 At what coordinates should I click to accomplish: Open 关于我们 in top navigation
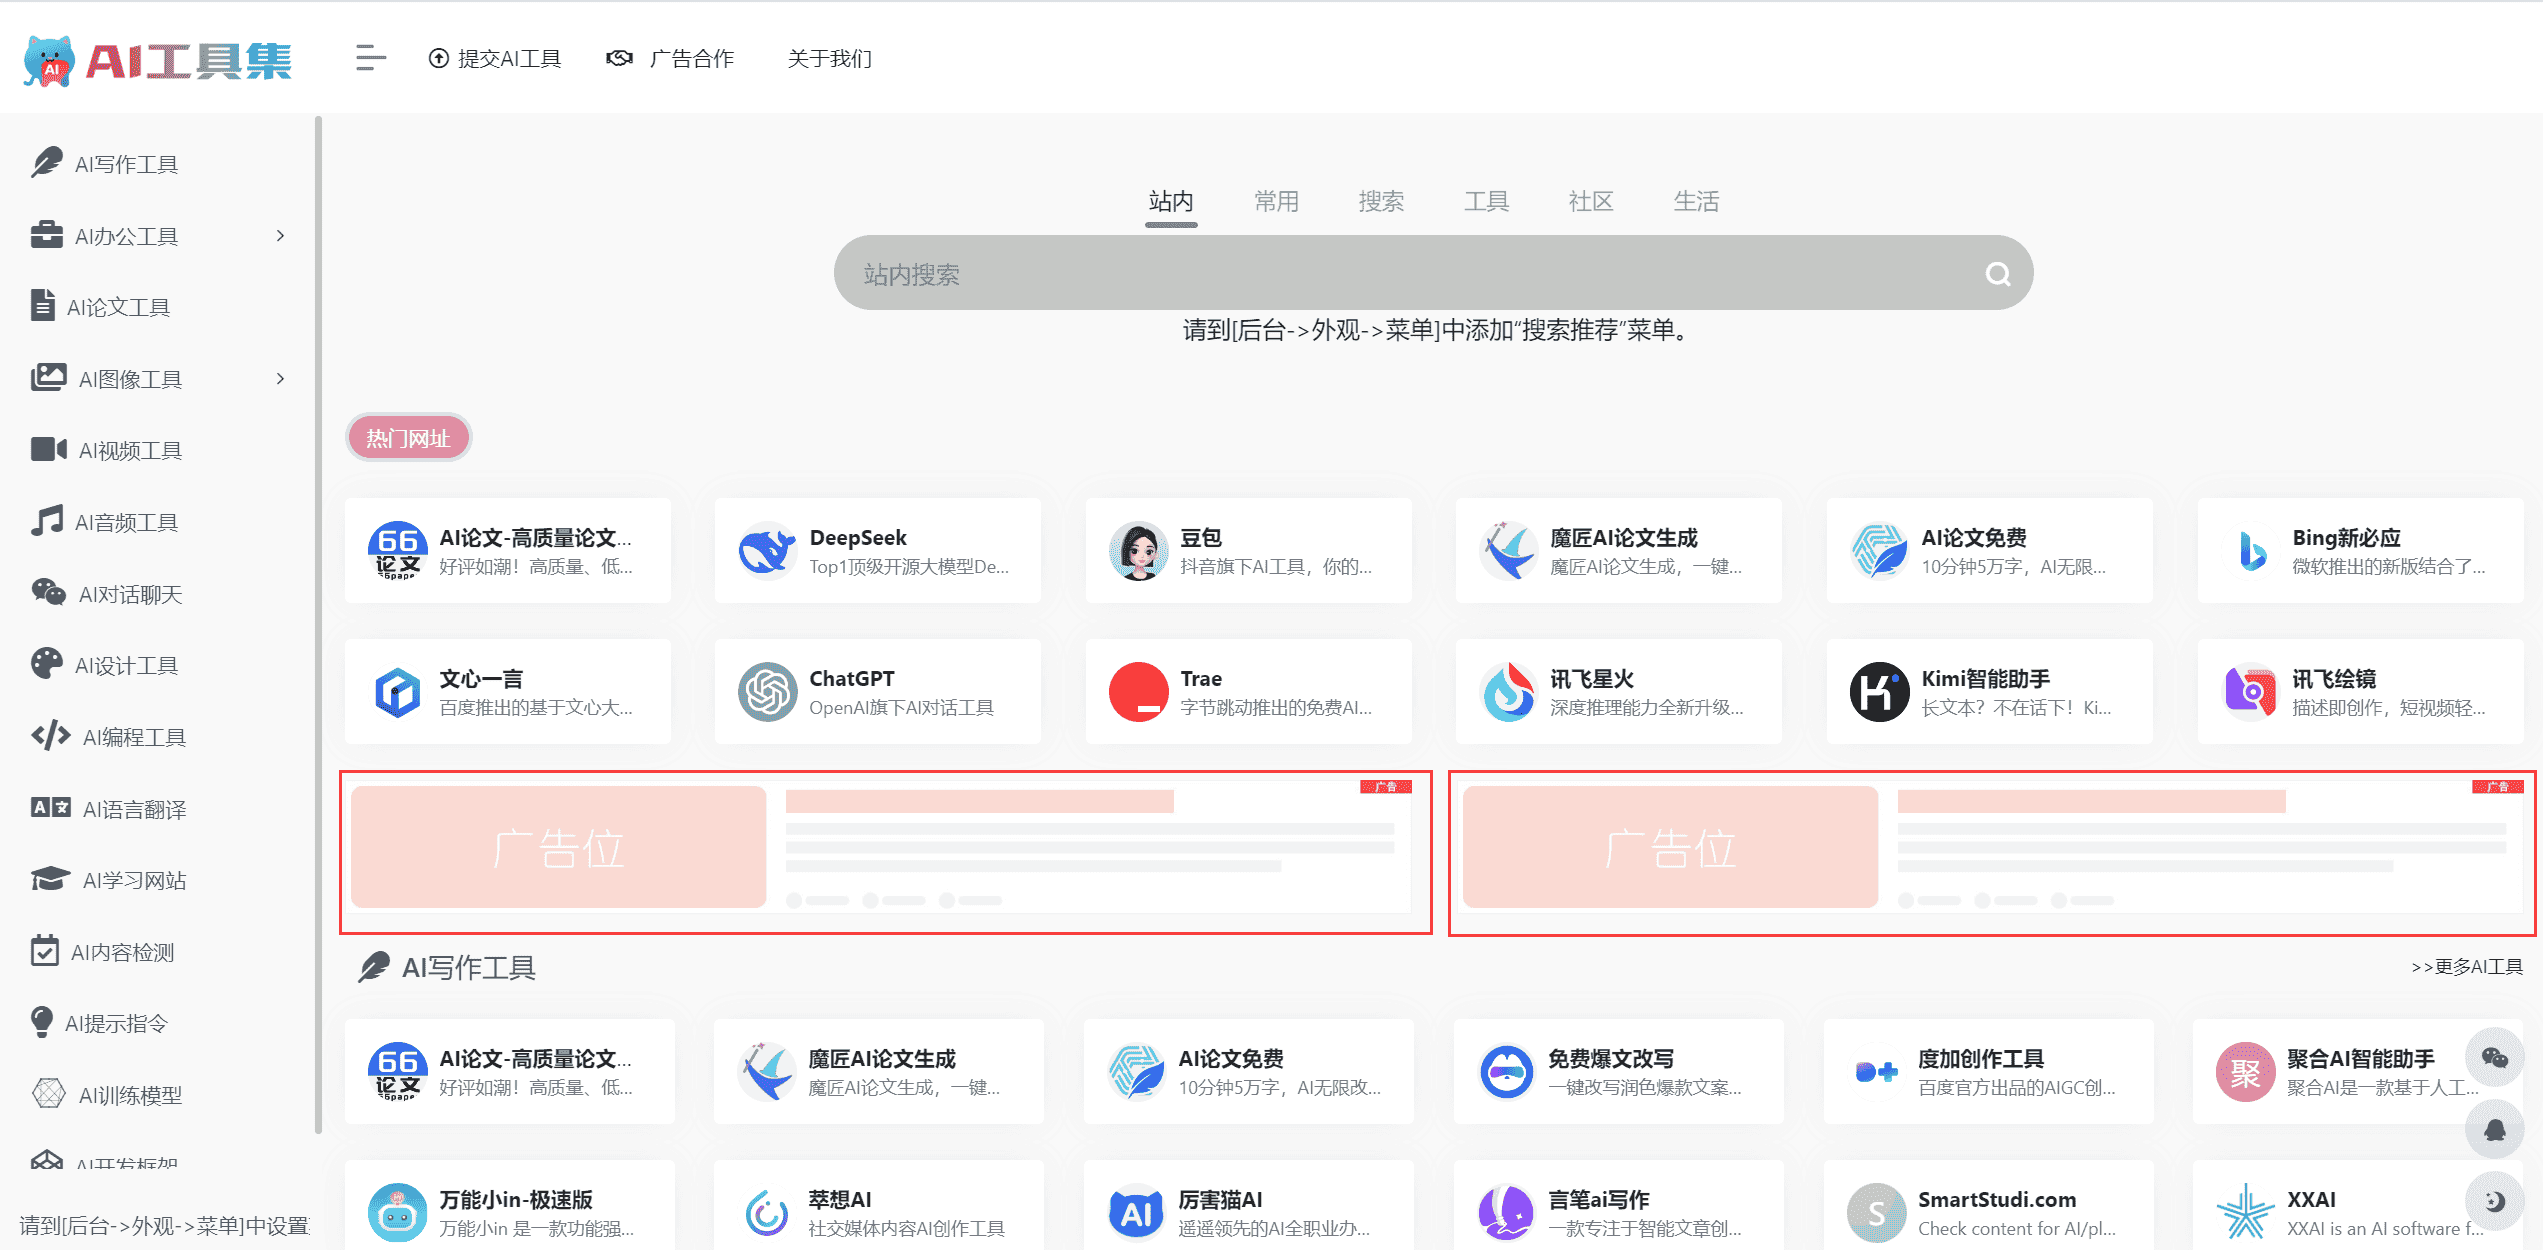click(829, 58)
